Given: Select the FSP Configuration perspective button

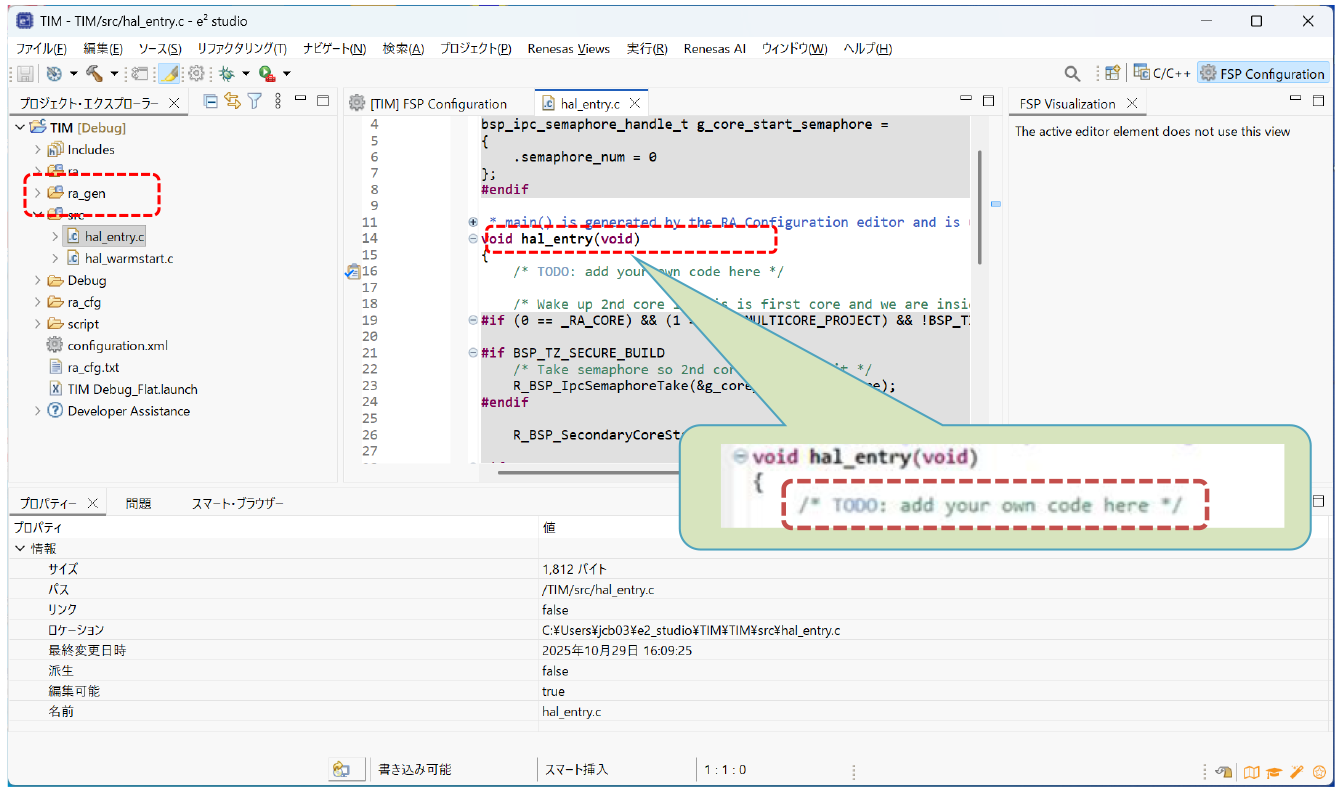Looking at the screenshot, I should point(1263,73).
